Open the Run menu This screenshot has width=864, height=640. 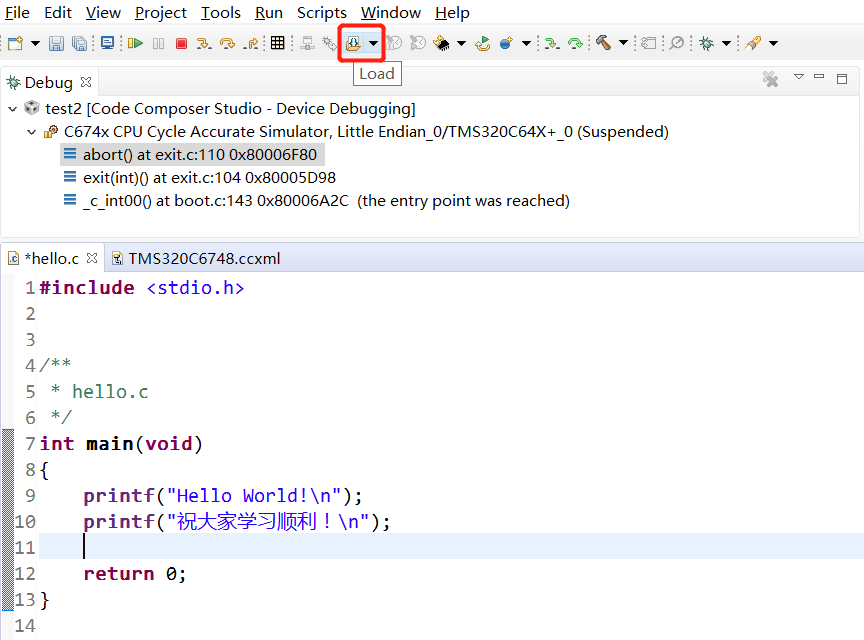[x=269, y=13]
